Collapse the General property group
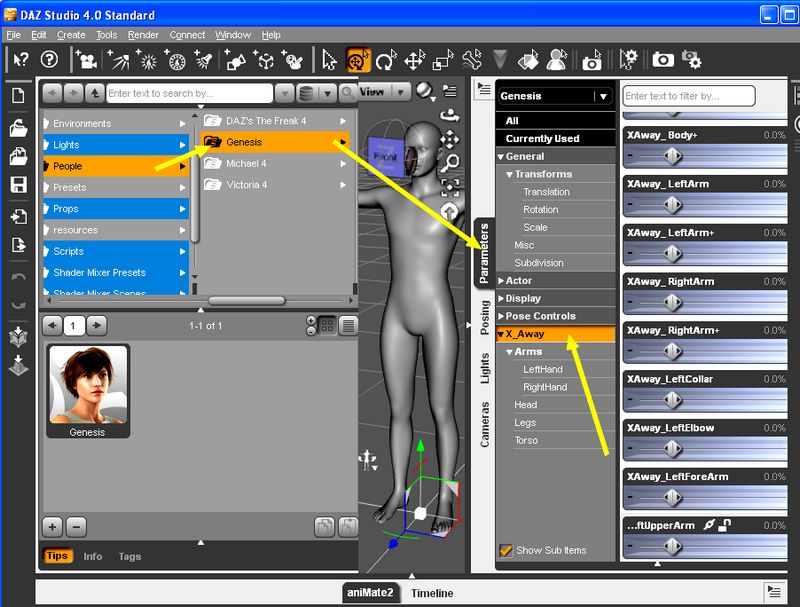The width and height of the screenshot is (800, 607). point(501,157)
